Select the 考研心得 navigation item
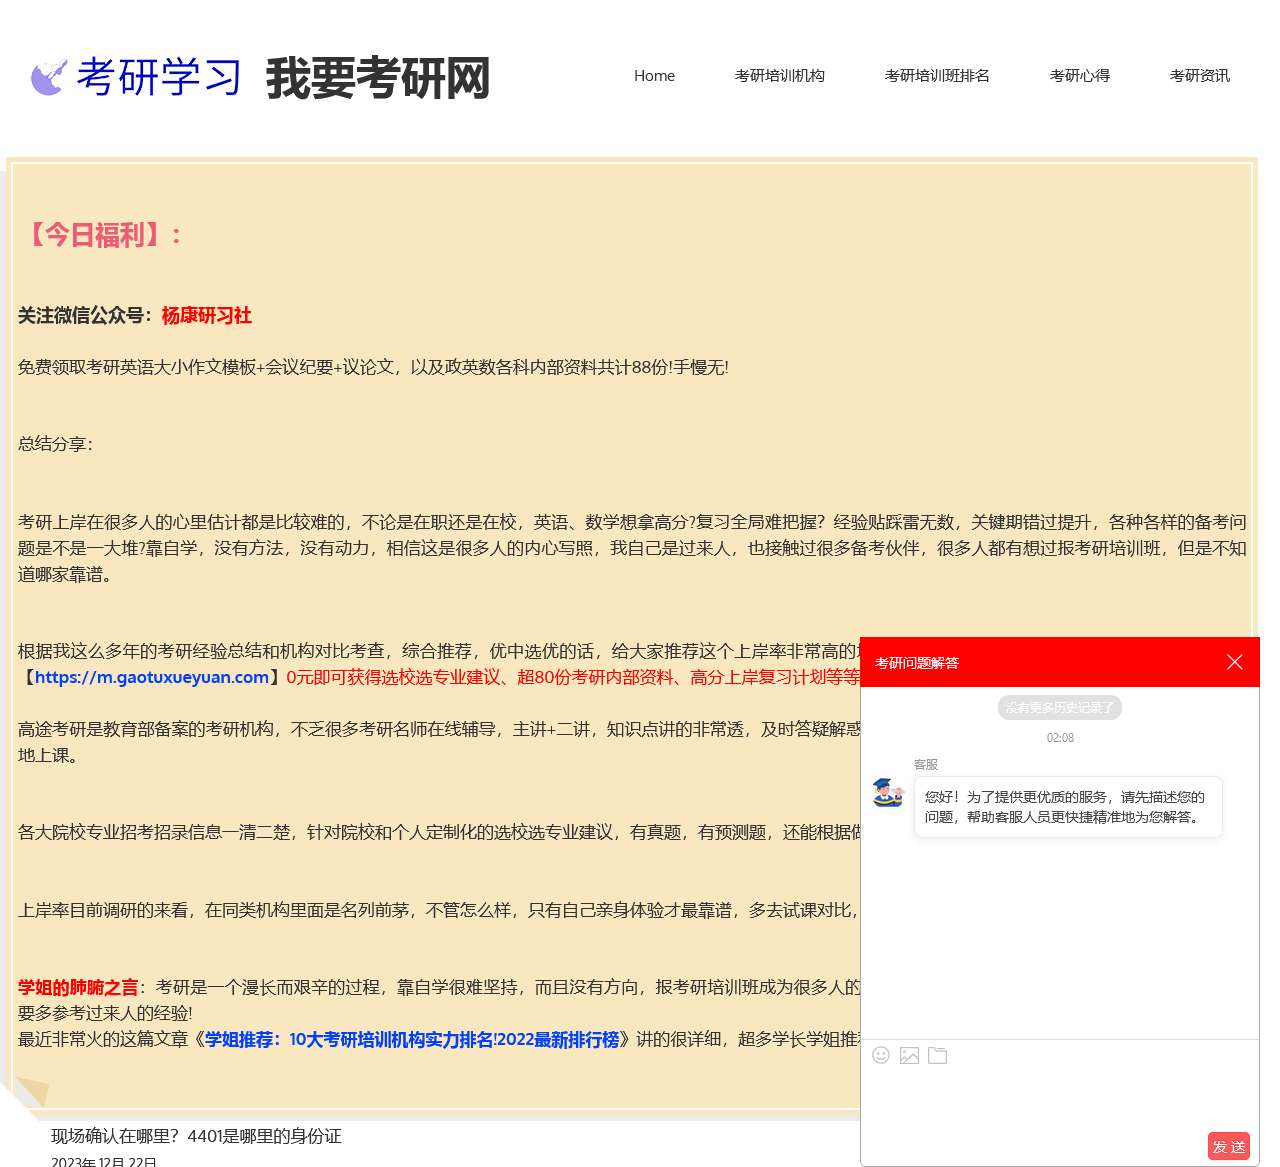Screen dimensions: 1280x1167 pyautogui.click(x=1079, y=75)
